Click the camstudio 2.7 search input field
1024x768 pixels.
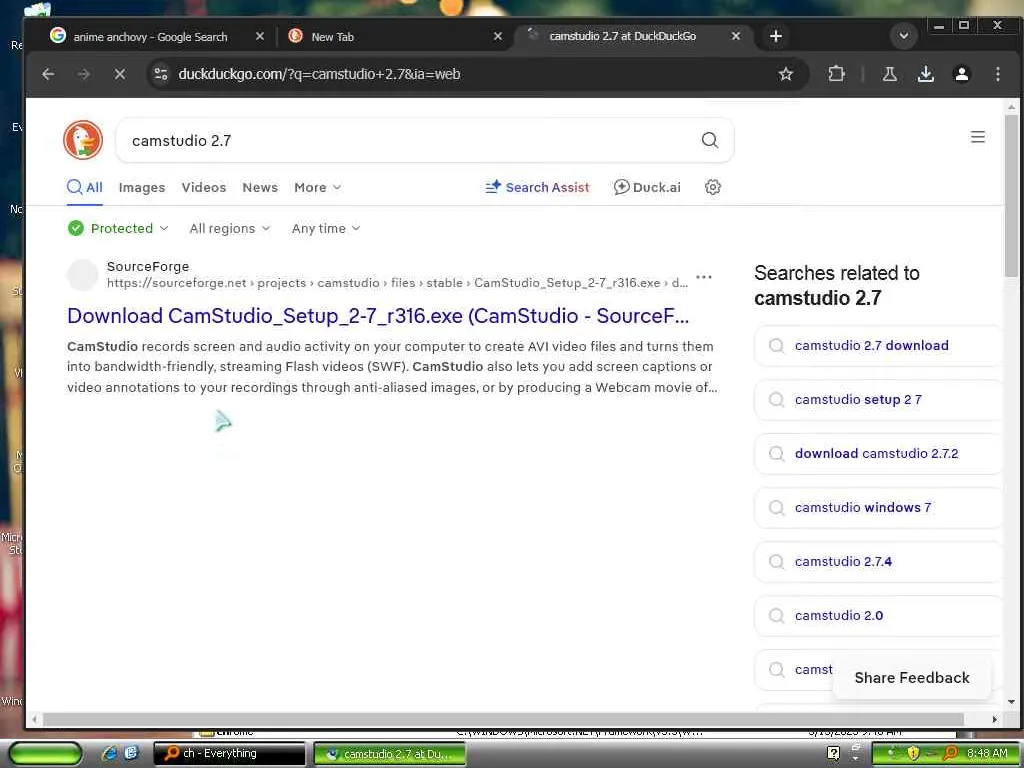[411, 140]
